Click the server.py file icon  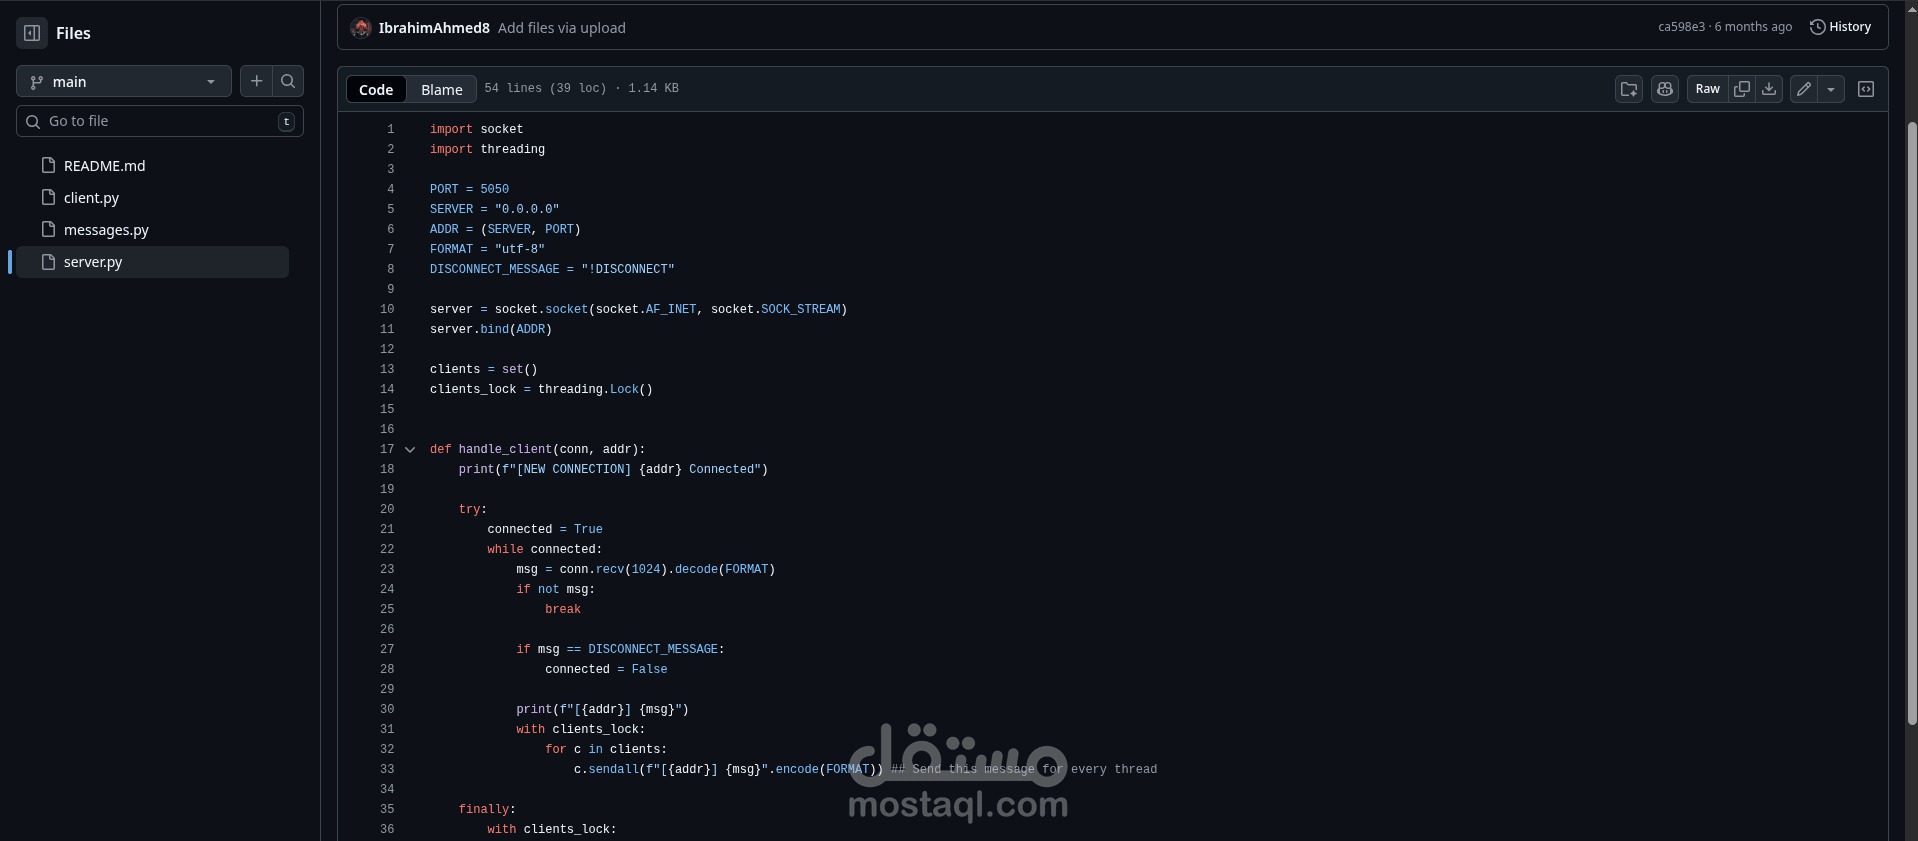(48, 261)
